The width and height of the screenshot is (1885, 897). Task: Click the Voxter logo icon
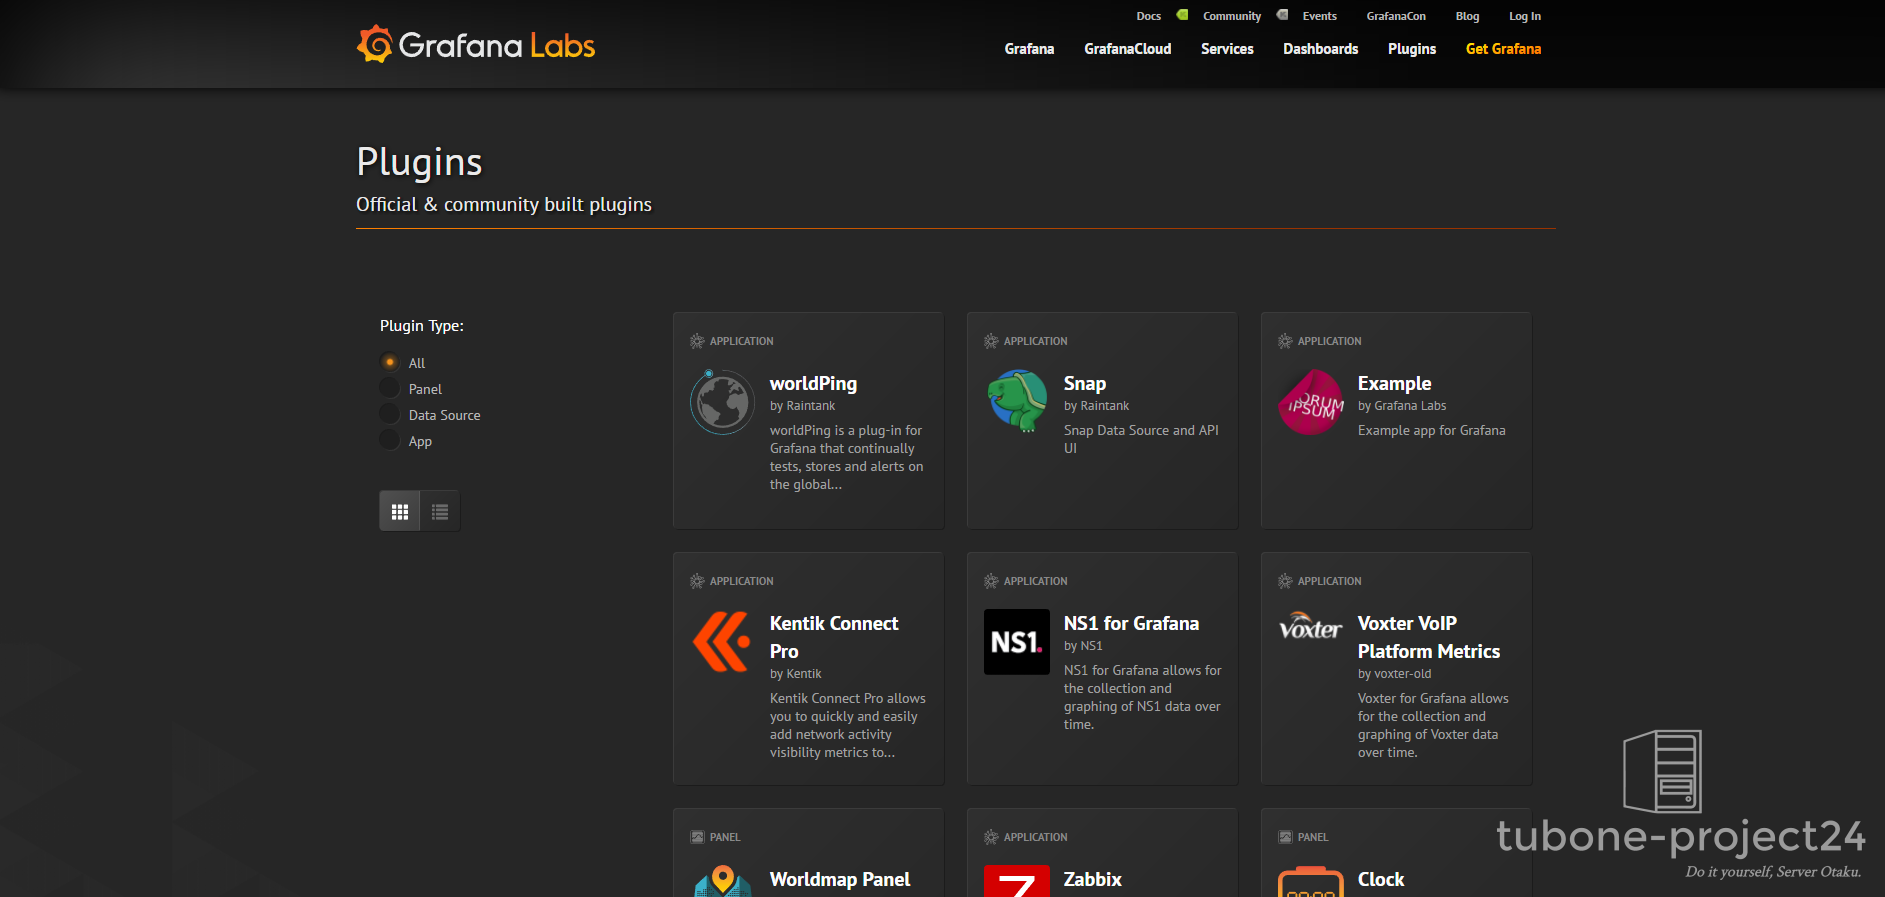(x=1310, y=628)
